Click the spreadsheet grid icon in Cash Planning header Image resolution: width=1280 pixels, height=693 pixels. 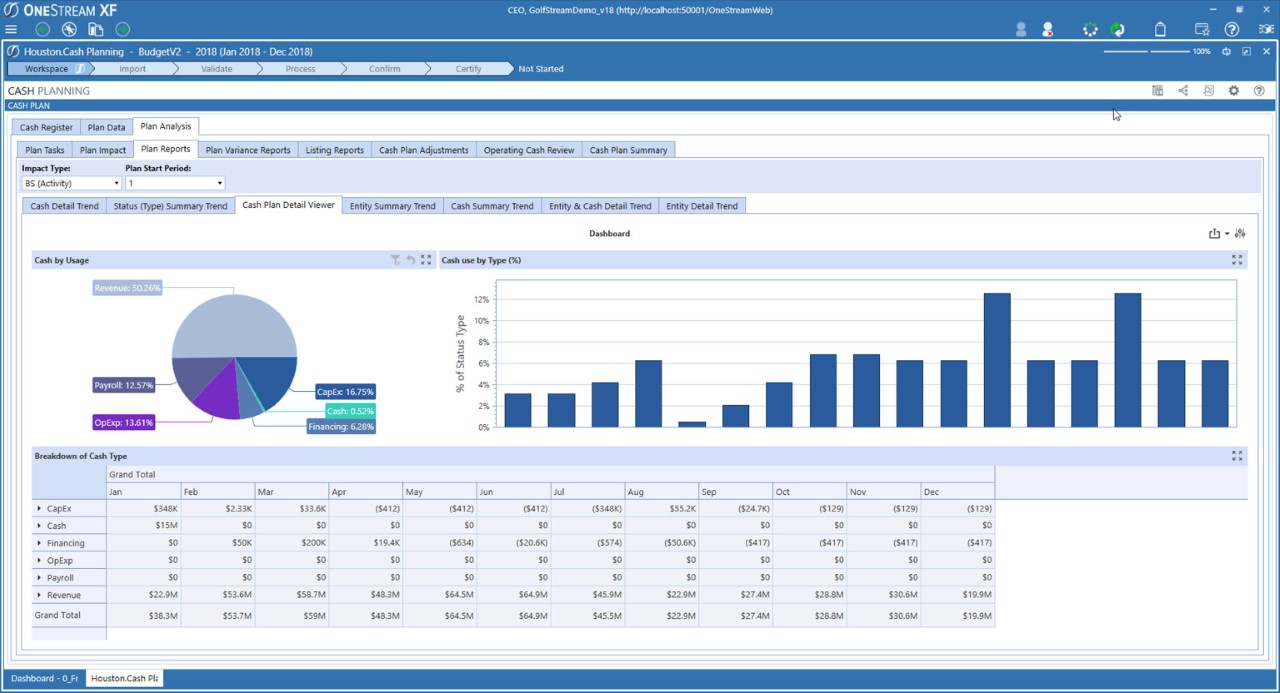coord(1157,91)
